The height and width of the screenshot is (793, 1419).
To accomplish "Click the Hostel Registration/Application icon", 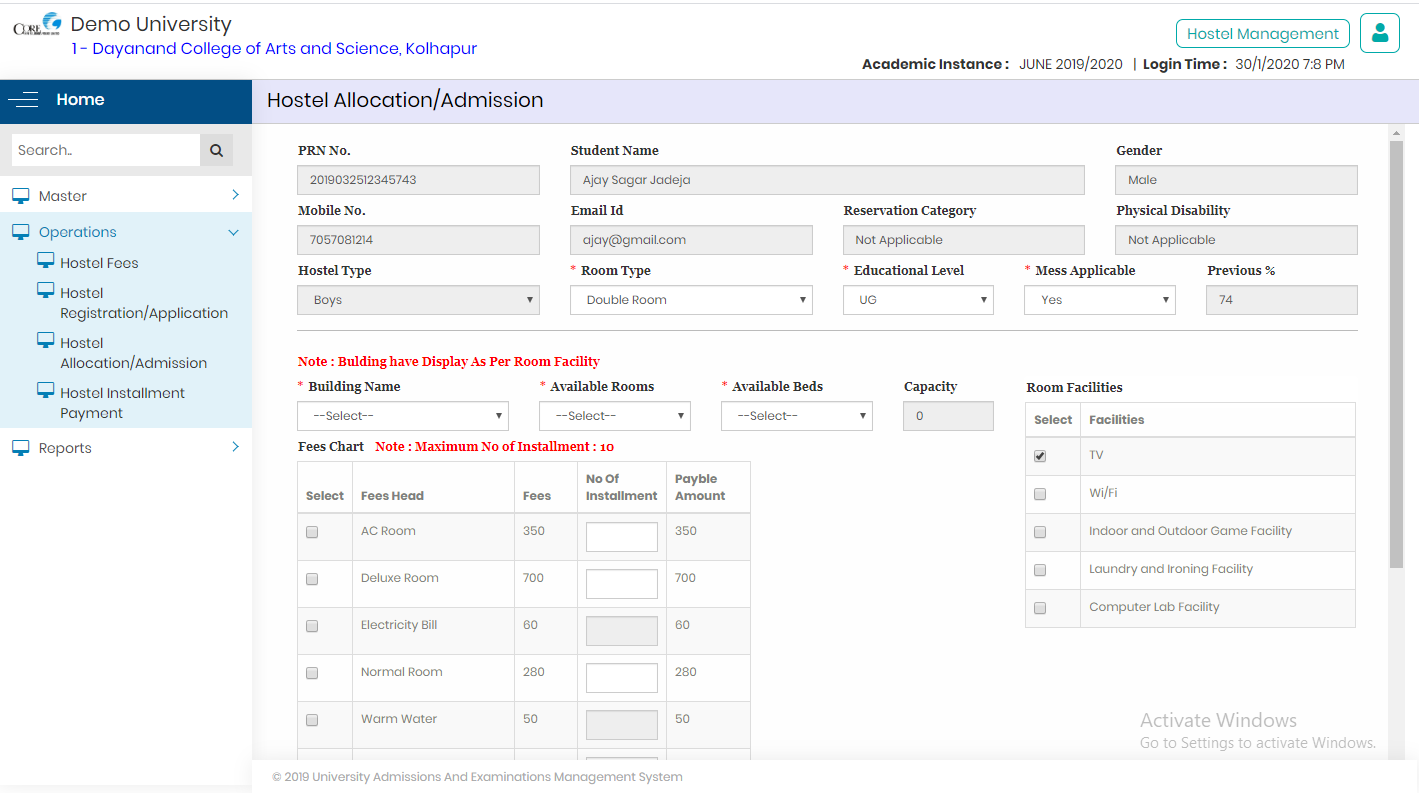I will [x=46, y=293].
